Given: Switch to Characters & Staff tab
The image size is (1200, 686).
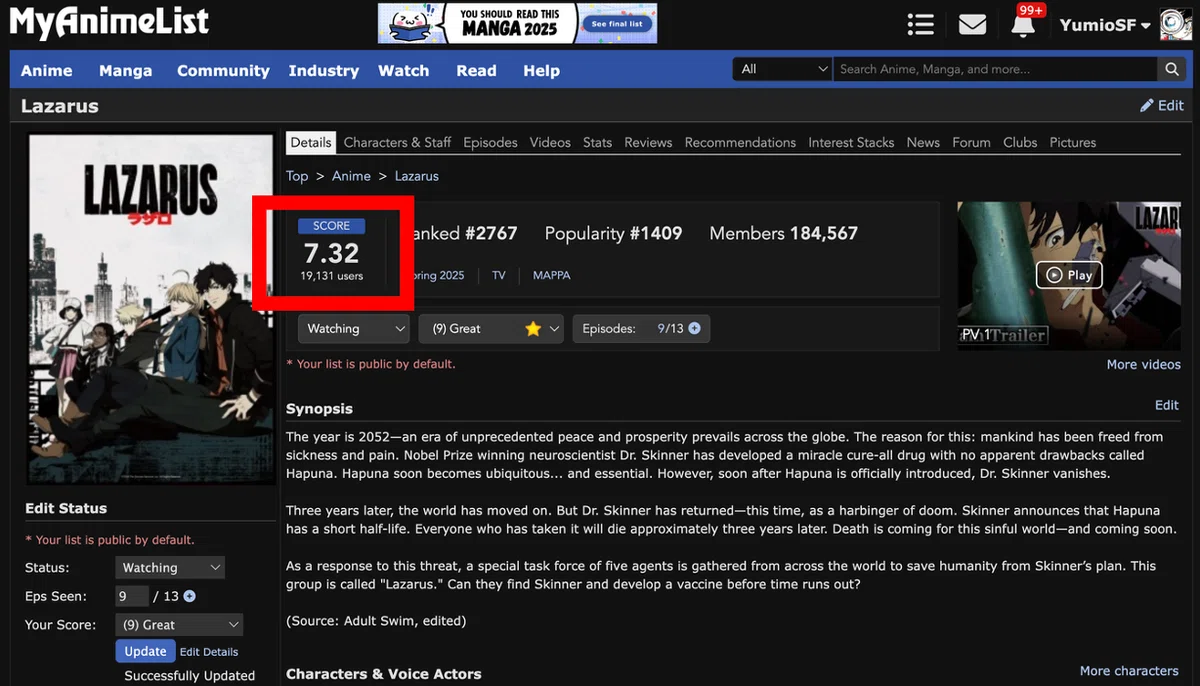Looking at the screenshot, I should click(x=397, y=142).
